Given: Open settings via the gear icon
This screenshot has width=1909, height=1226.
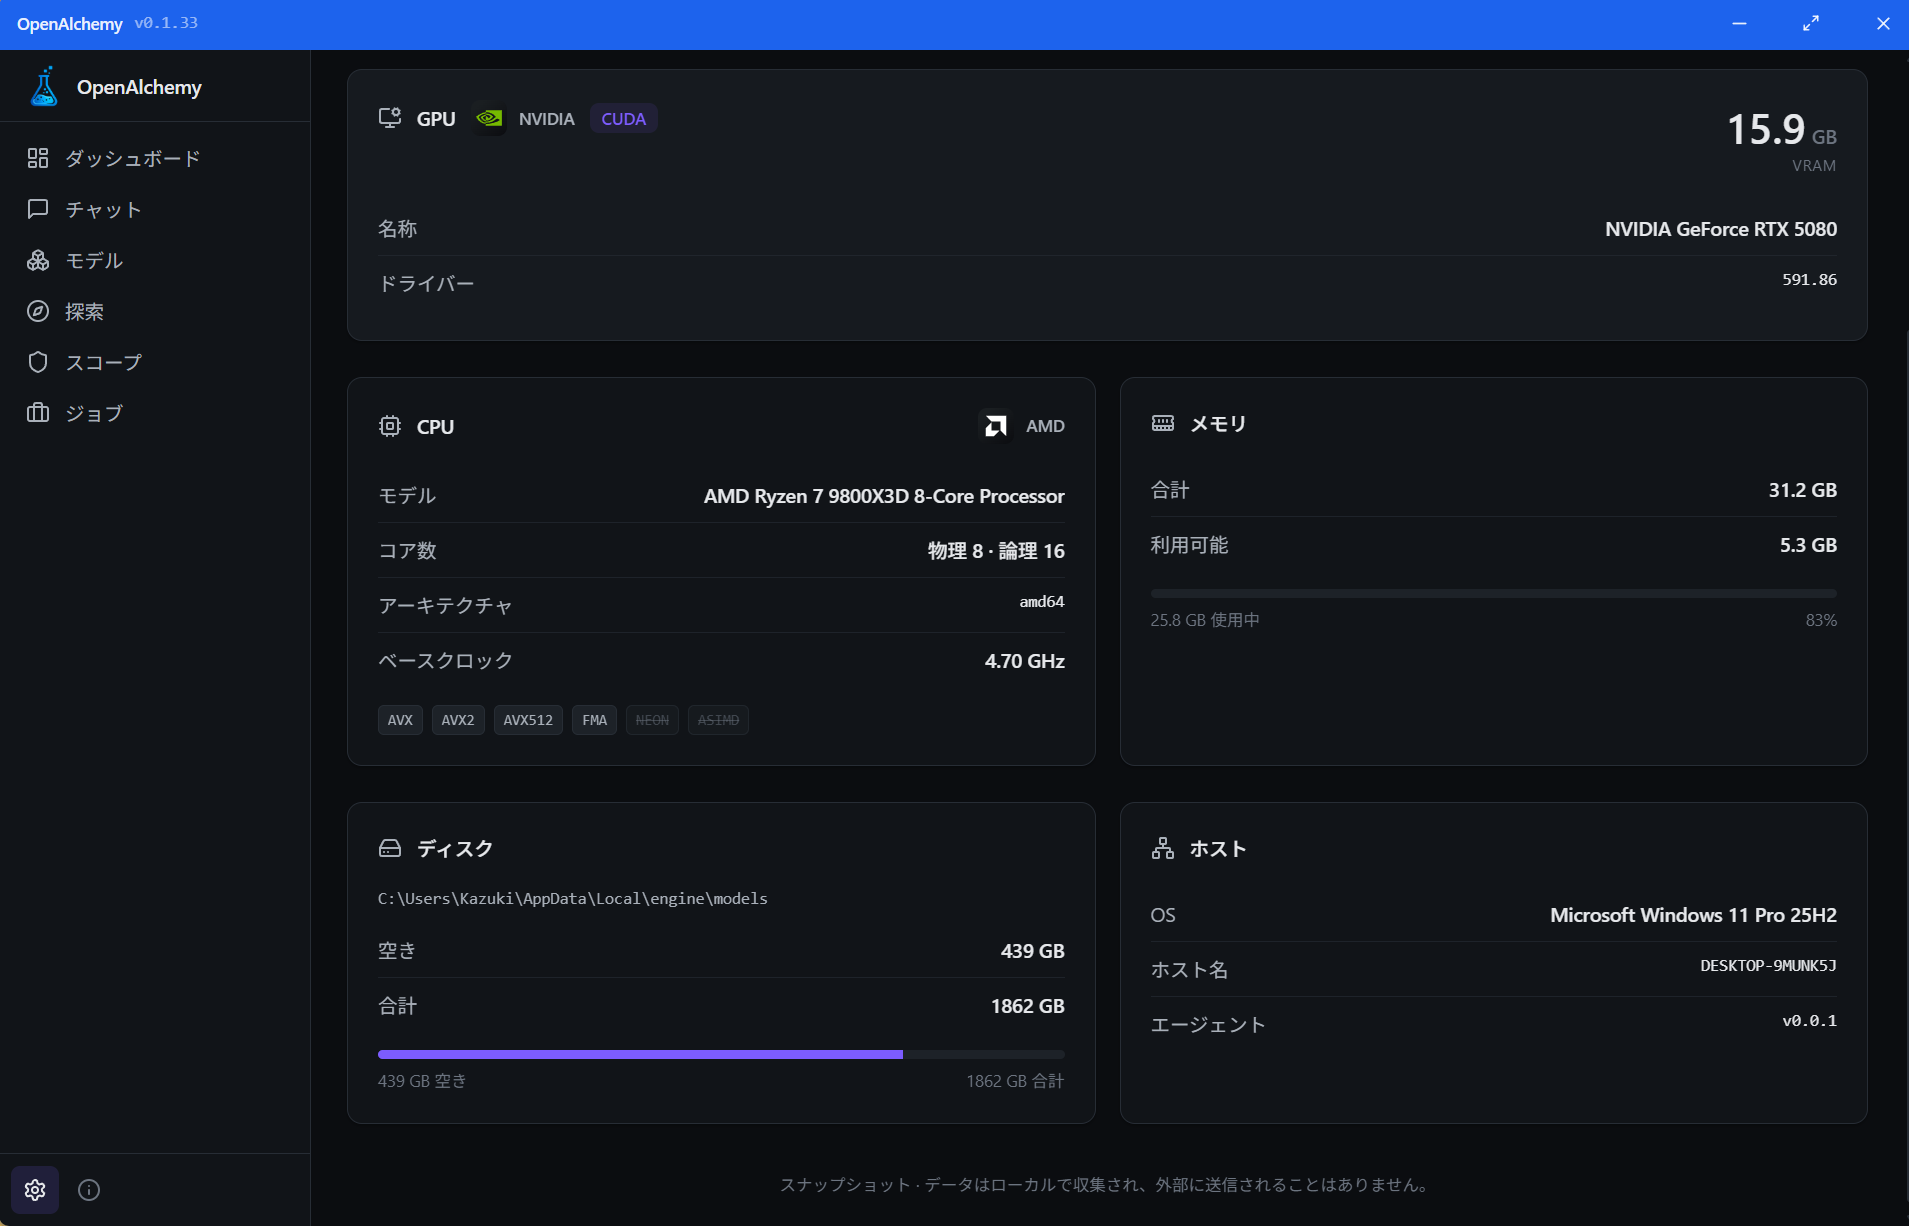Looking at the screenshot, I should click(x=35, y=1190).
